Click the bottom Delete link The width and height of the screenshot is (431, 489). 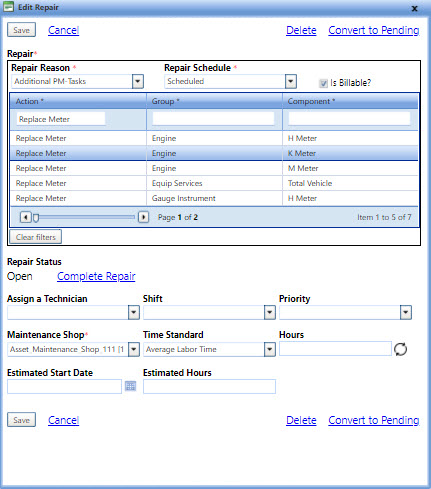tap(301, 420)
